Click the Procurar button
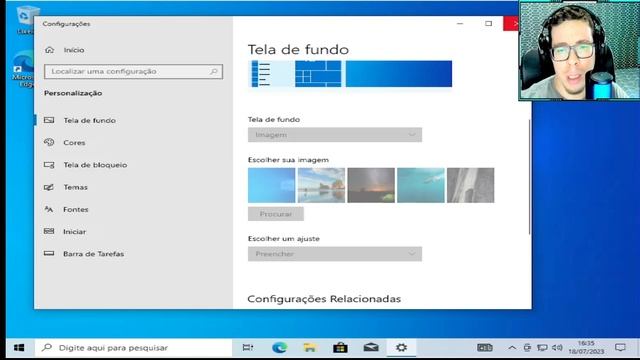640x360 pixels. click(276, 214)
